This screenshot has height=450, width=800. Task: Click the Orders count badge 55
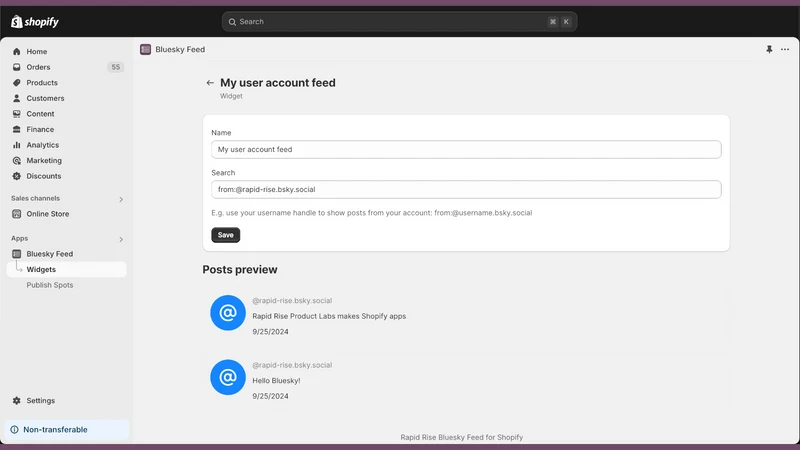pos(116,67)
